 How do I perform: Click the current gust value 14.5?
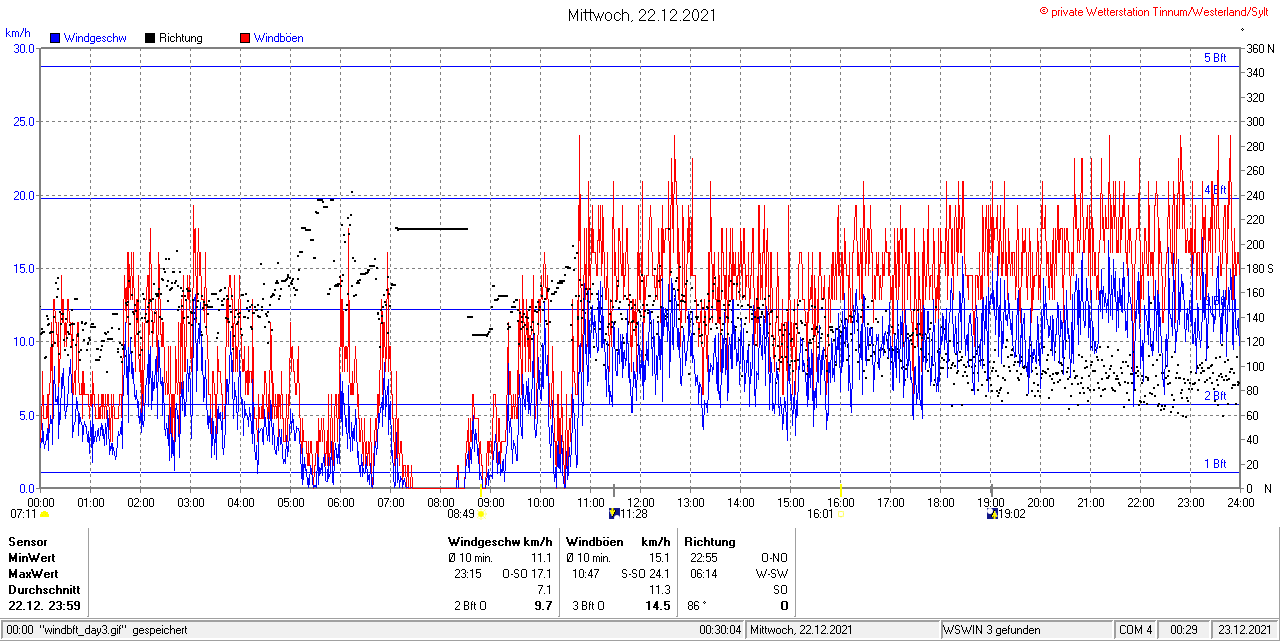[658, 606]
